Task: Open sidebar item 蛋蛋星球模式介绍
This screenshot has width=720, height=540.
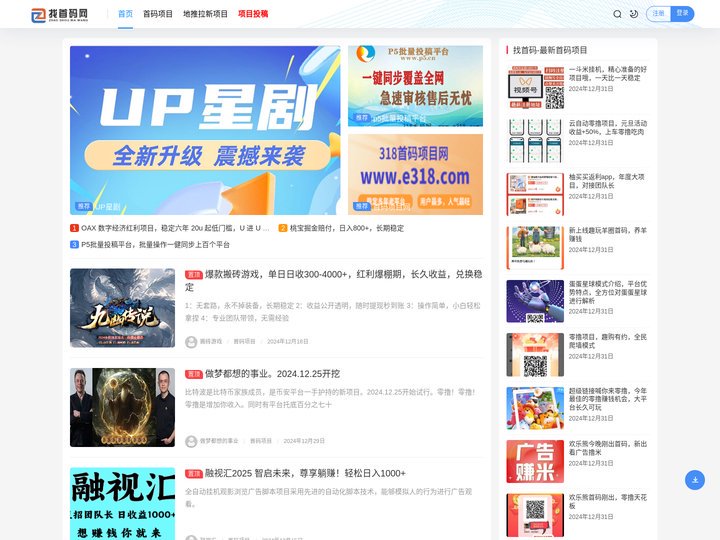Action: point(608,292)
